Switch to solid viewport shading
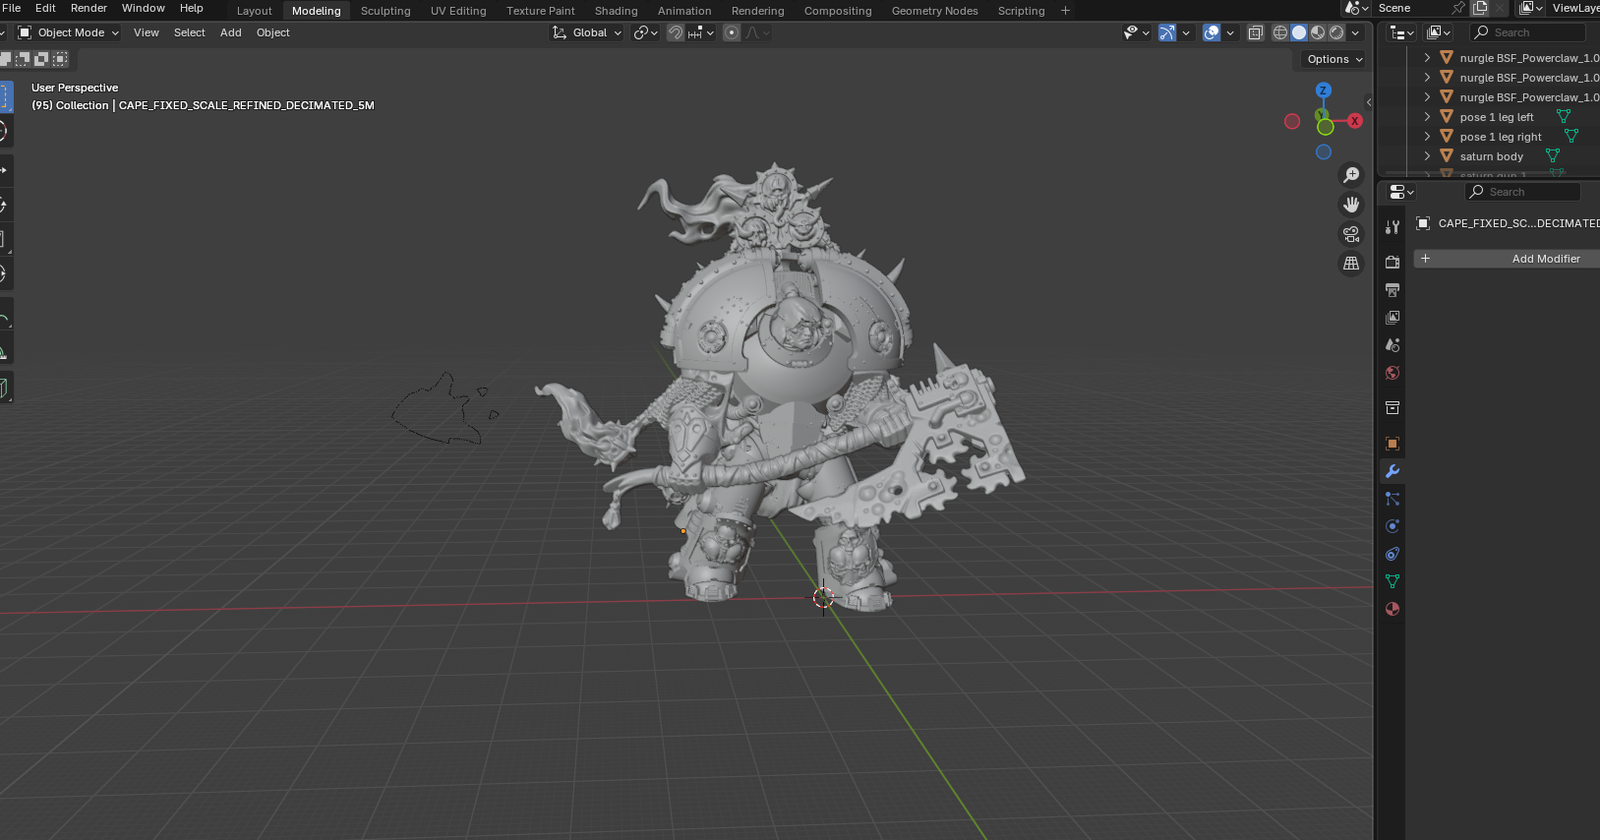 tap(1299, 33)
